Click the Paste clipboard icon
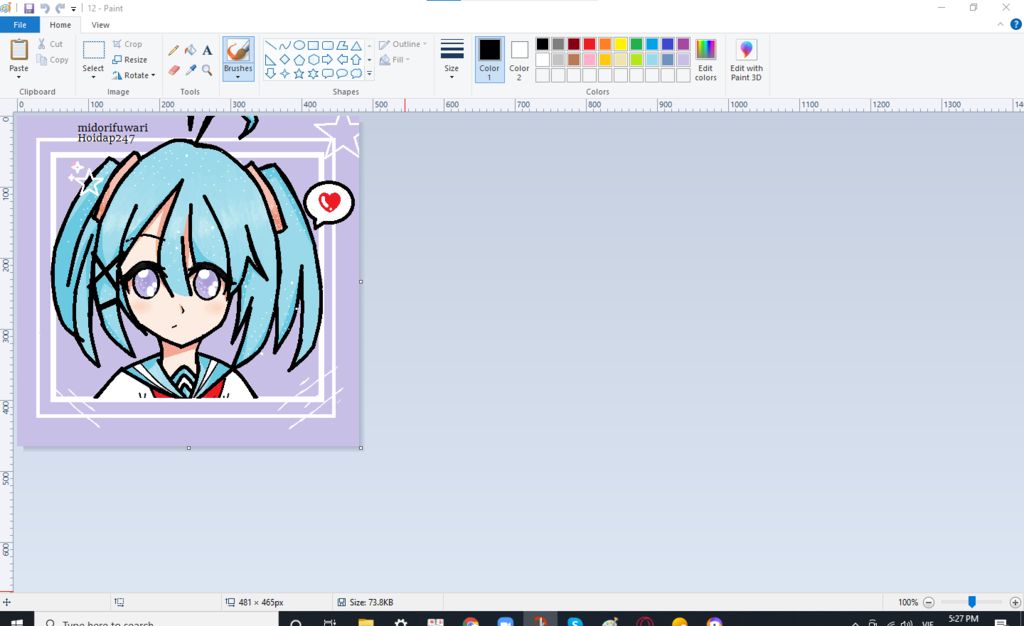 tap(19, 49)
